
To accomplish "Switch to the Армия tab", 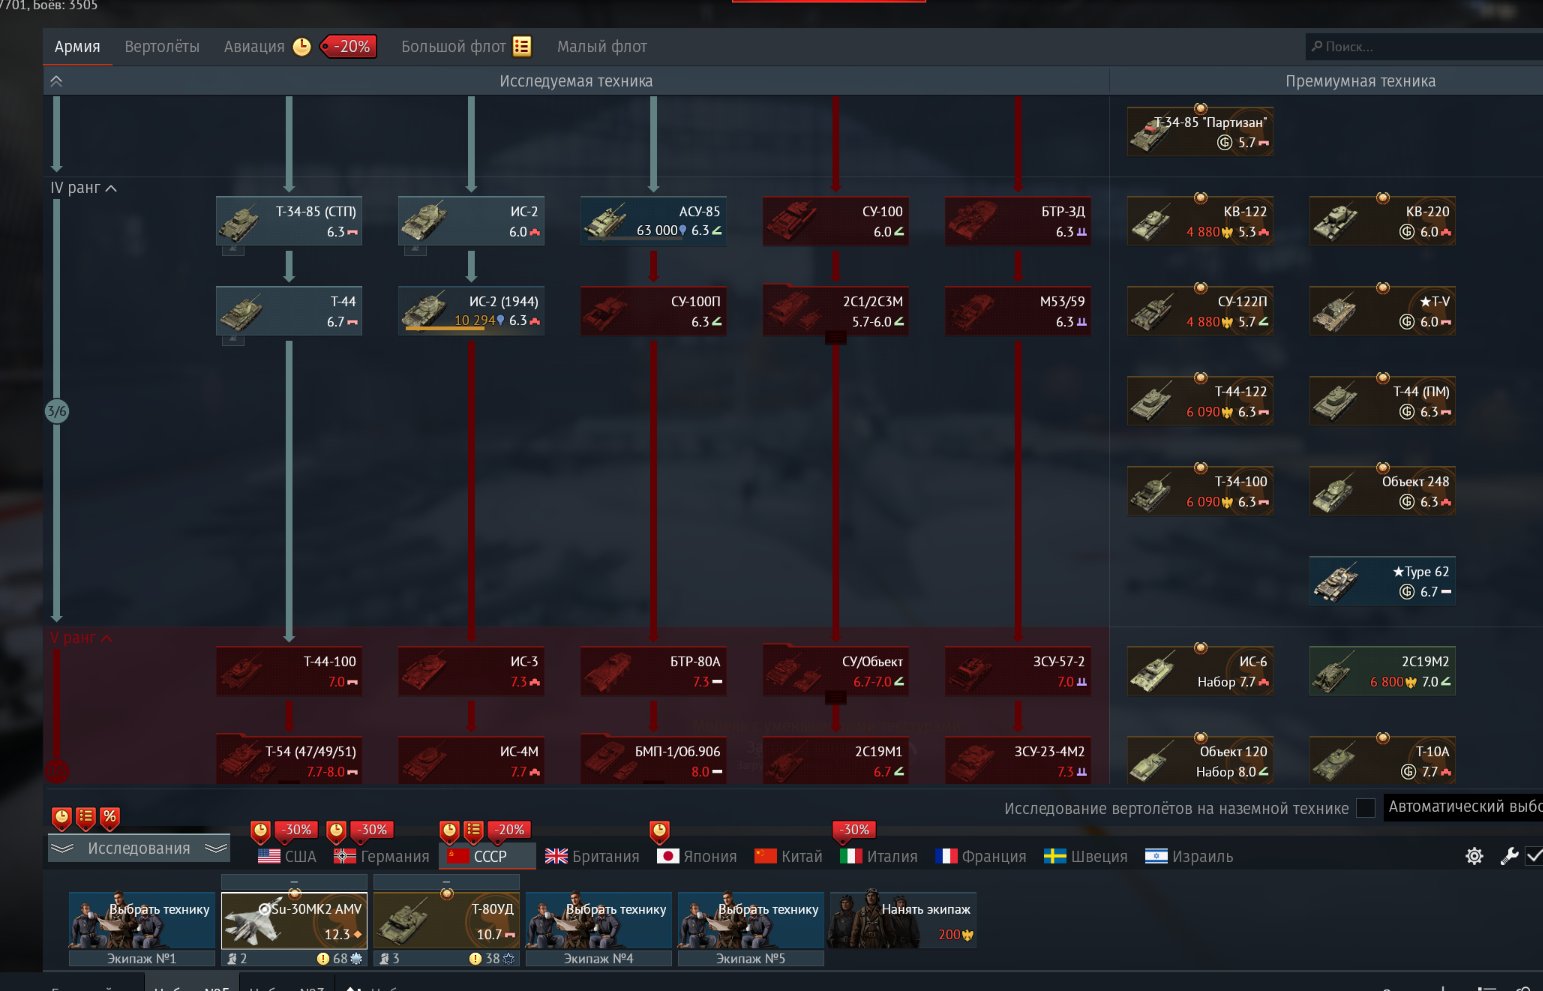I will click(x=77, y=47).
